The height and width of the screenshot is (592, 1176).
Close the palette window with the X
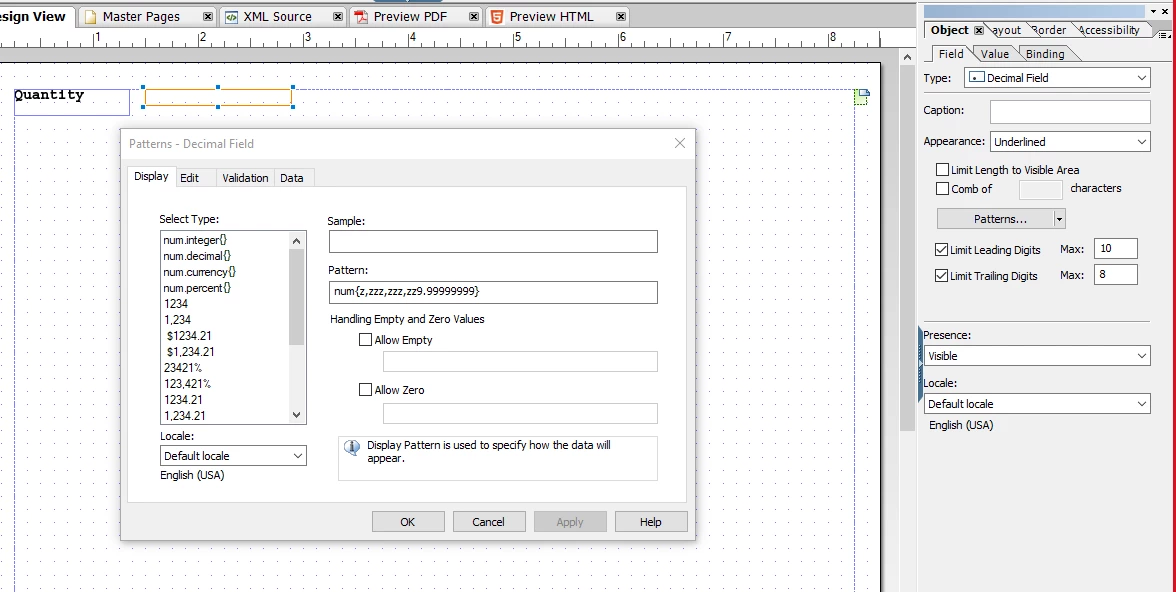click(1166, 11)
